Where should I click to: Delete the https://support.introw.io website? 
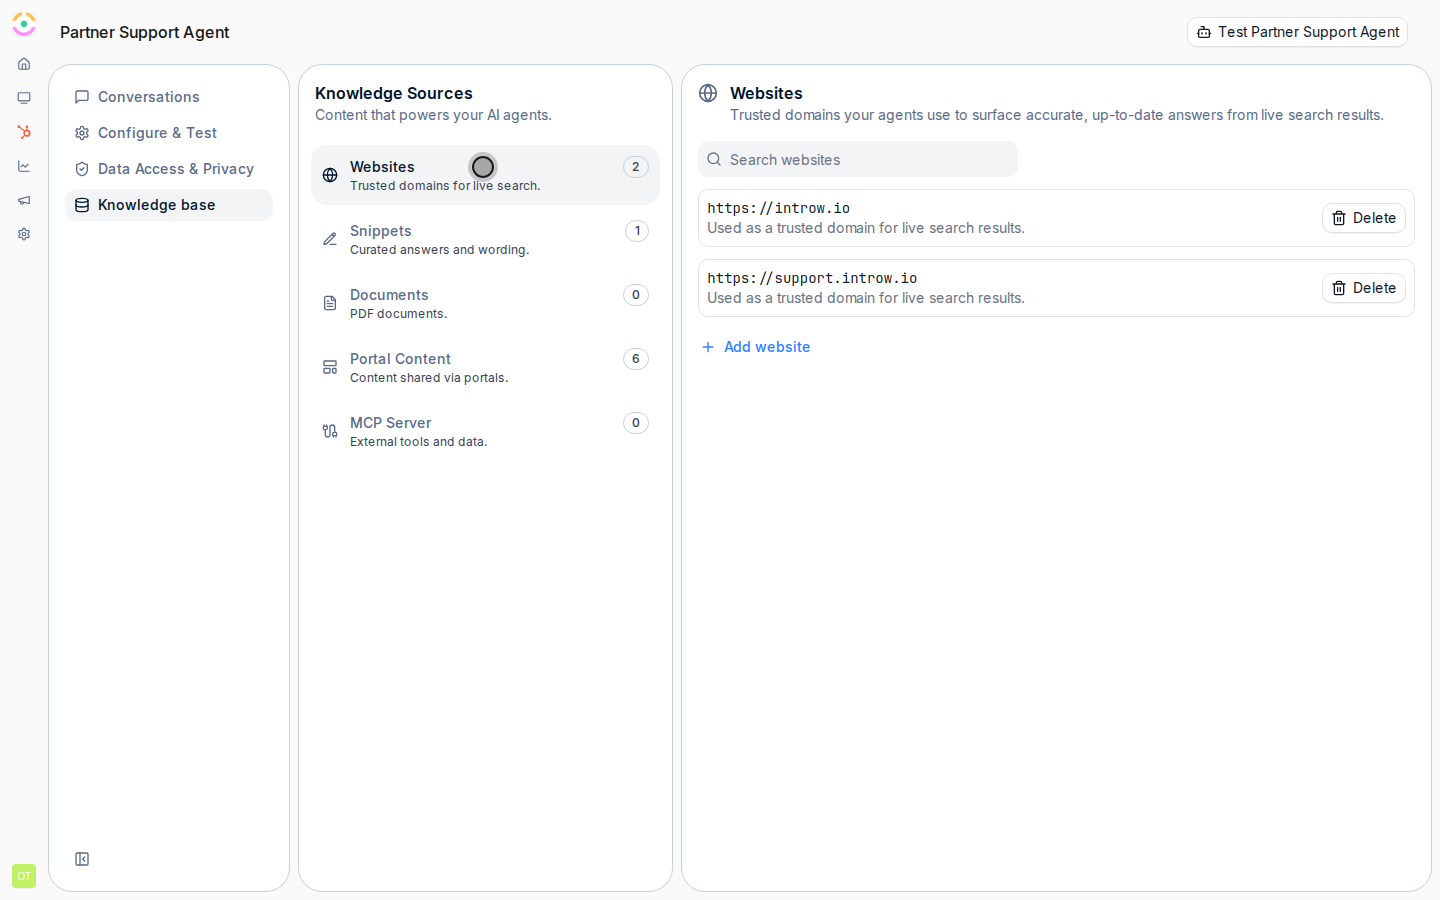[1364, 288]
